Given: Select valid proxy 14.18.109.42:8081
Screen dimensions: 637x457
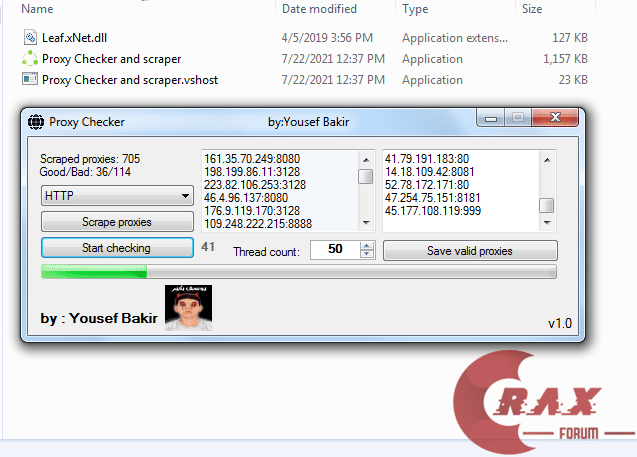Looking at the screenshot, I should pyautogui.click(x=429, y=172).
